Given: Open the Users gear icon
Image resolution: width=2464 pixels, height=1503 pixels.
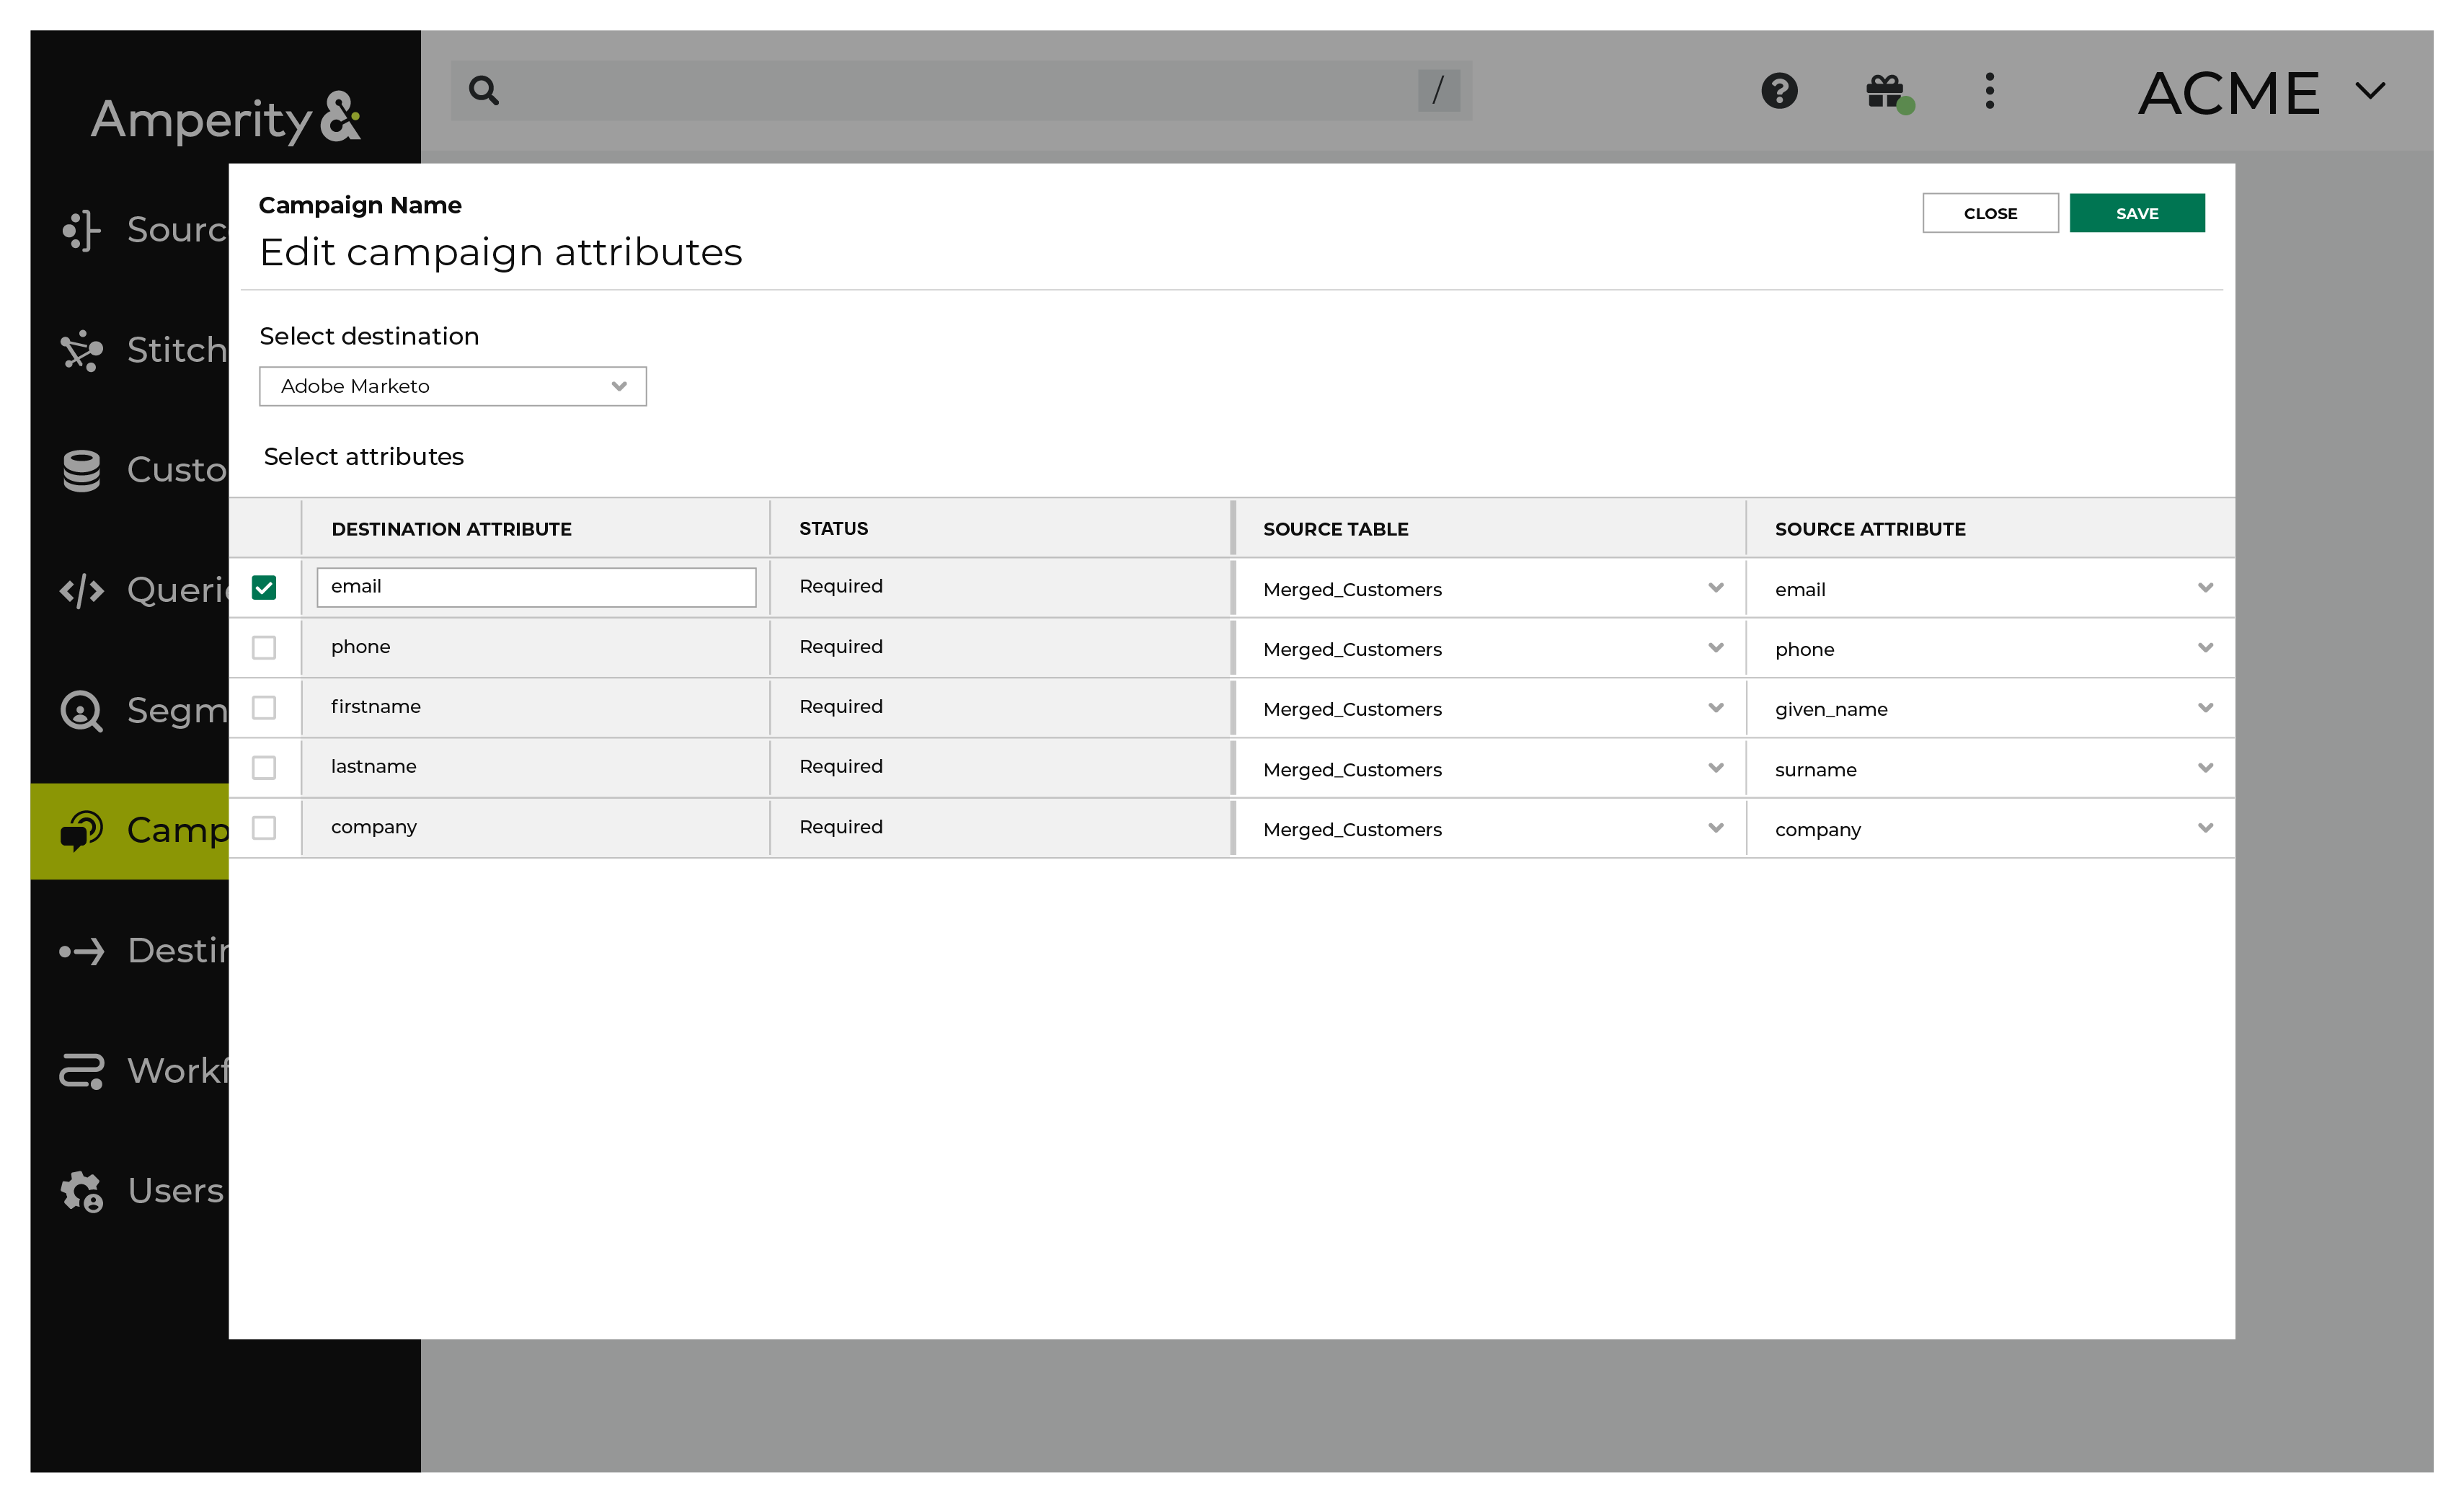Looking at the screenshot, I should click(x=81, y=1191).
